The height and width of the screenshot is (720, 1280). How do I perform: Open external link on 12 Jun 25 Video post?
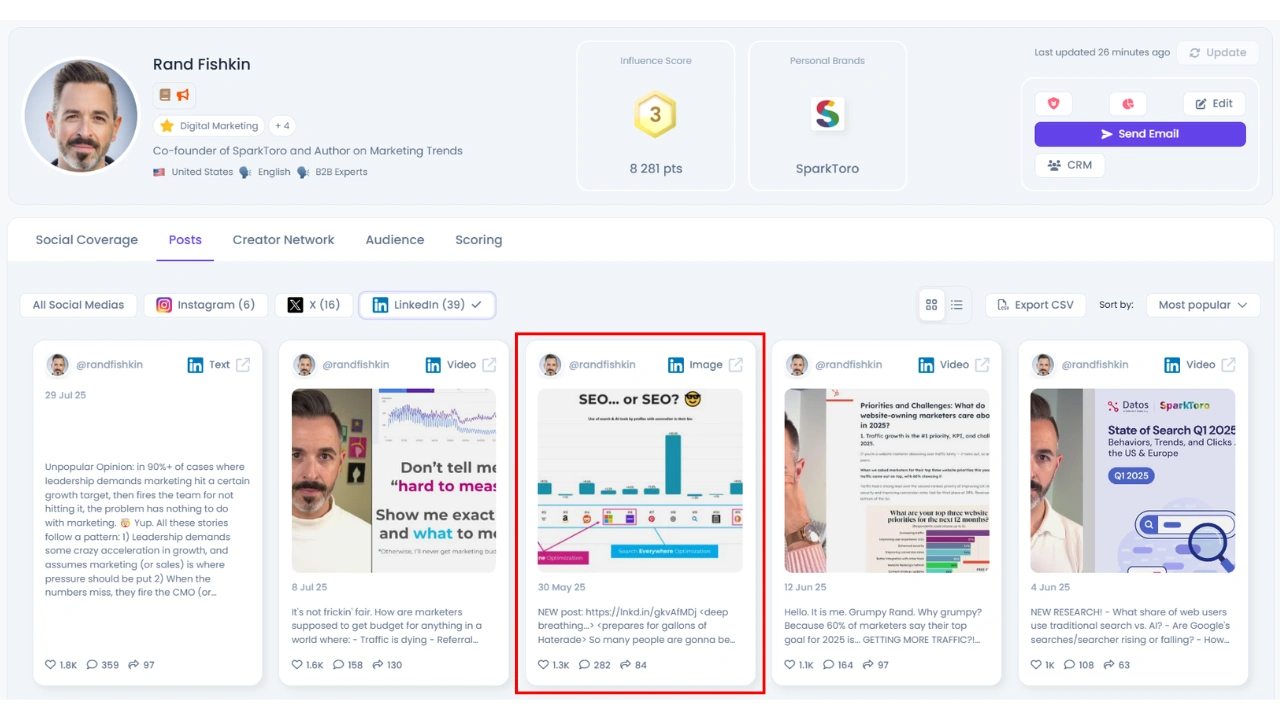point(982,365)
